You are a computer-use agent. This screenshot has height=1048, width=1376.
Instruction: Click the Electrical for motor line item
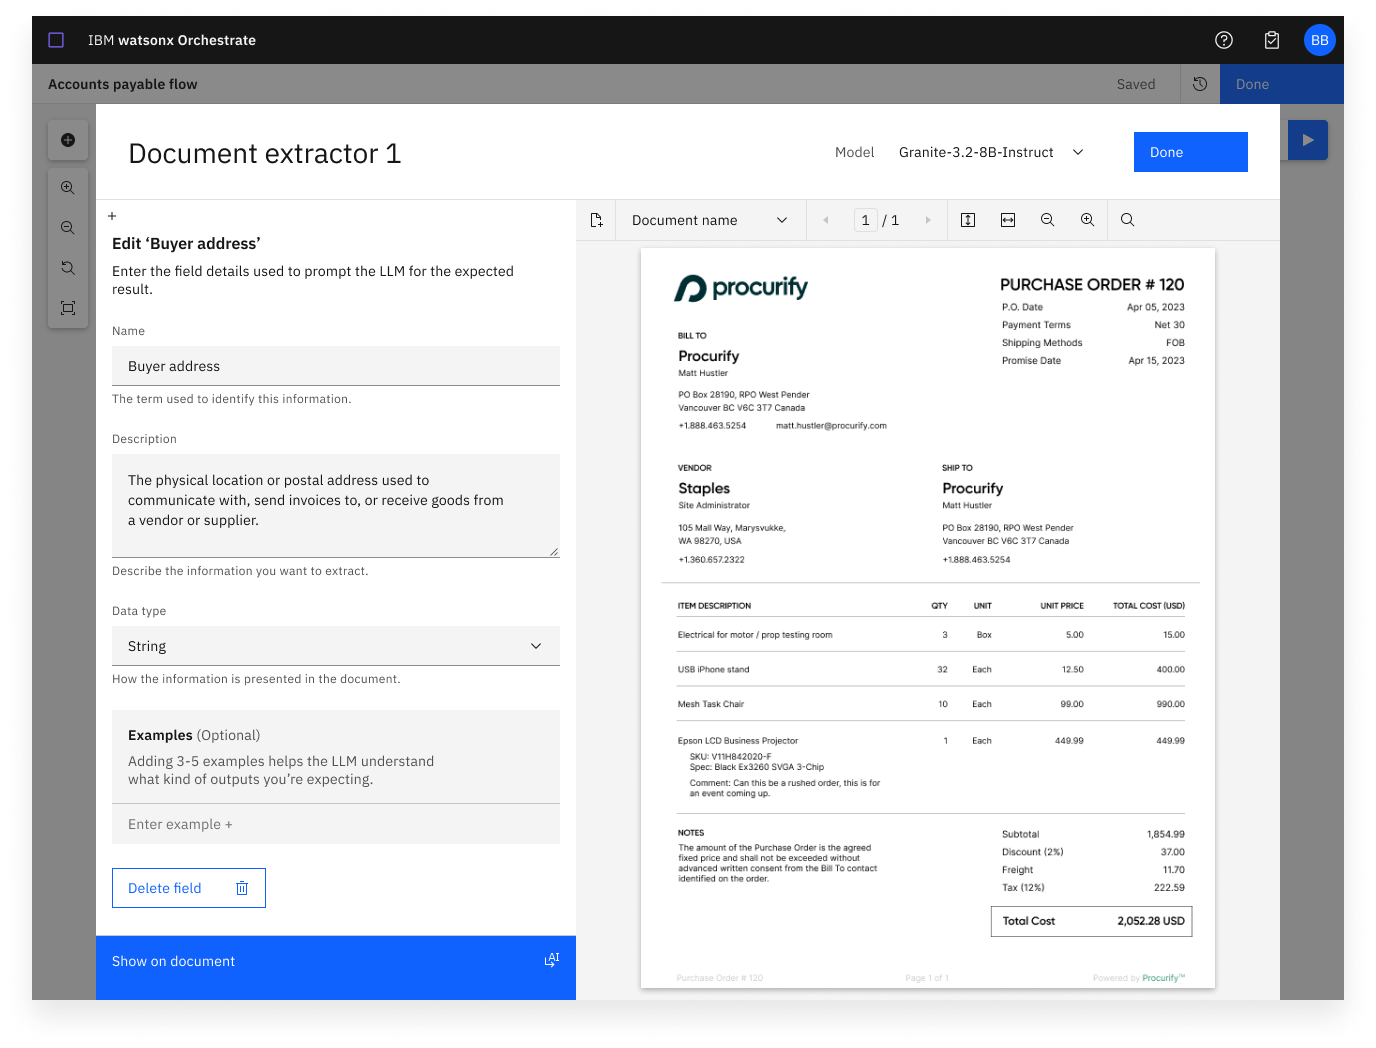[755, 635]
